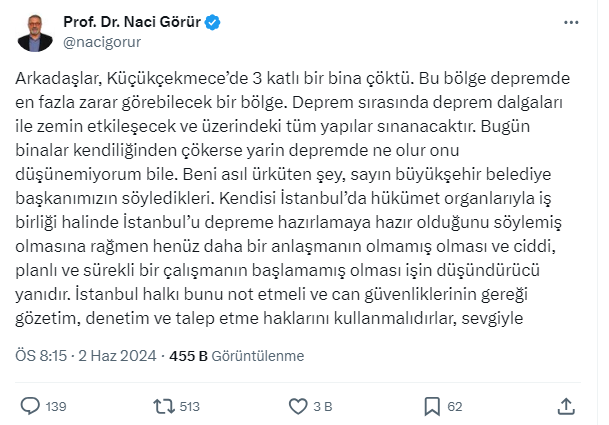
Task: Open the ÖS 8:15 timestamp link
Action: coord(39,356)
